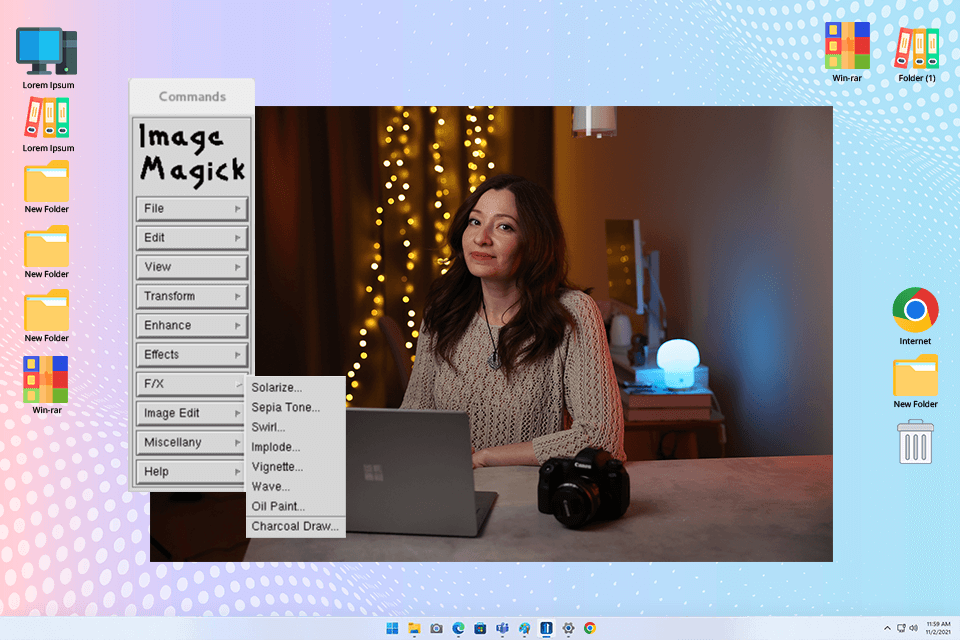Choose the Oil Paint... effect
Screen dimensions: 960x640
pos(296,506)
